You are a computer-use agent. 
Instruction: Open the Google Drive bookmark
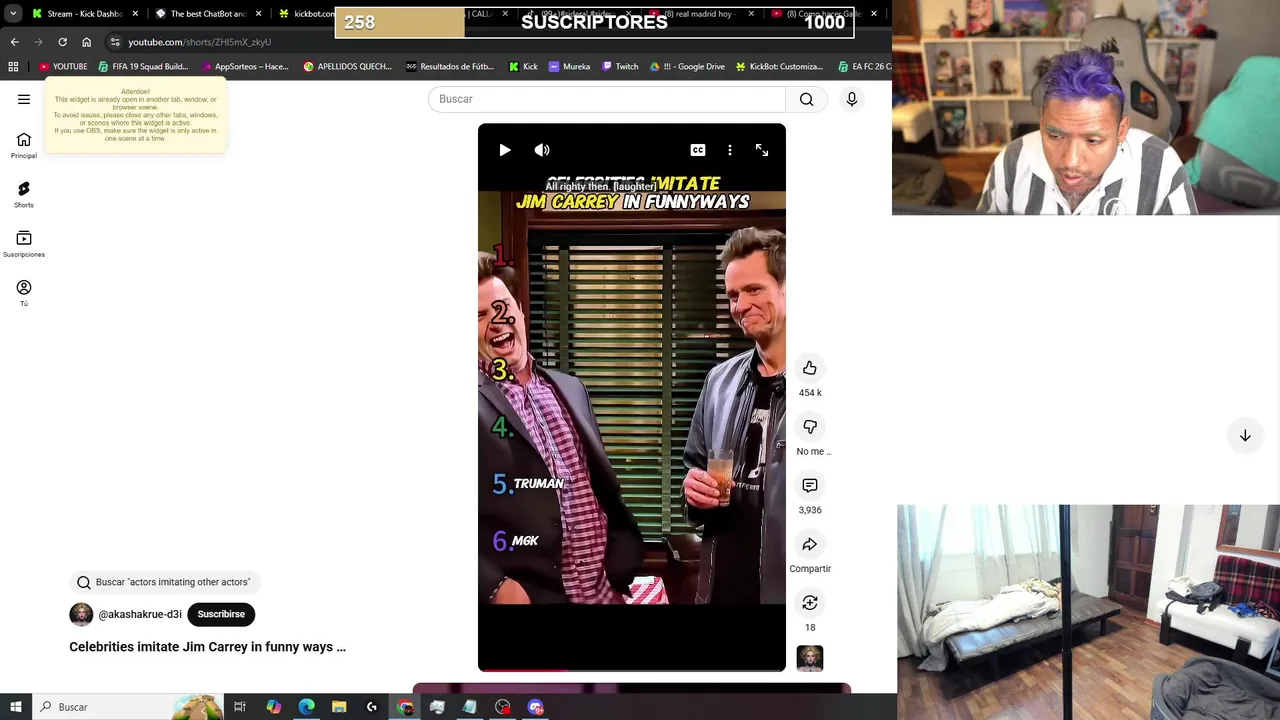[687, 67]
